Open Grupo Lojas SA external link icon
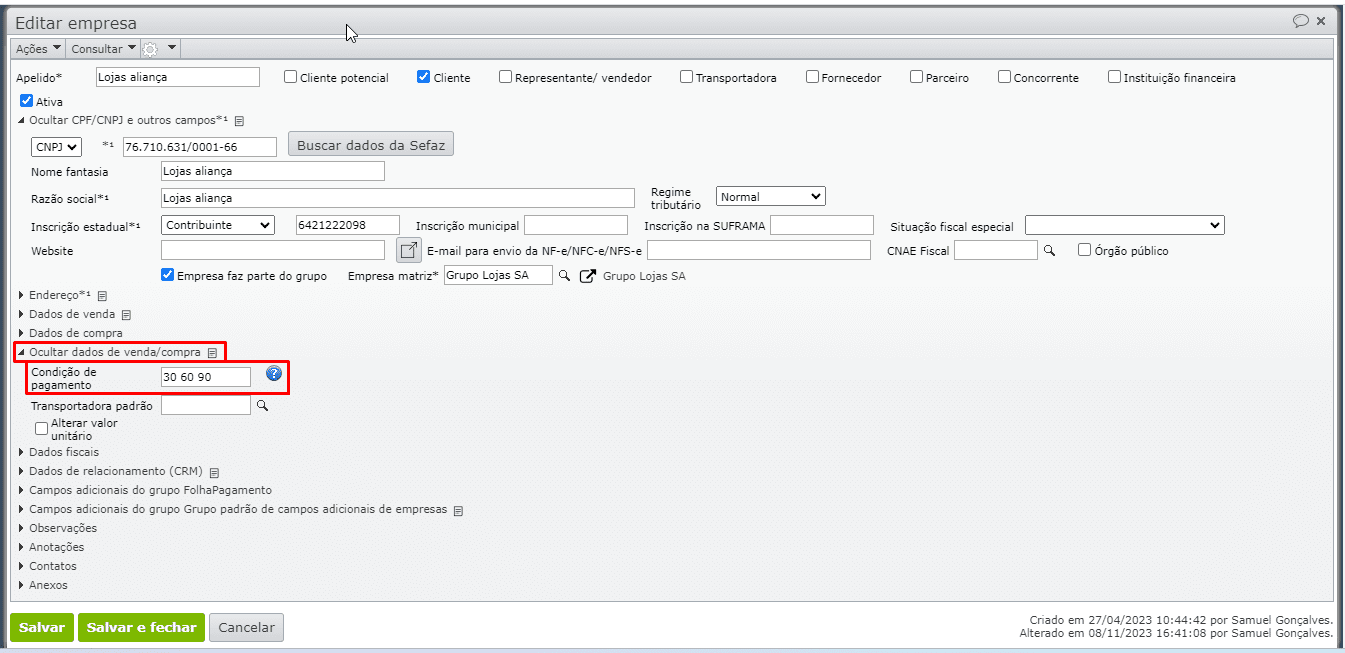This screenshot has width=1345, height=653. (x=588, y=276)
